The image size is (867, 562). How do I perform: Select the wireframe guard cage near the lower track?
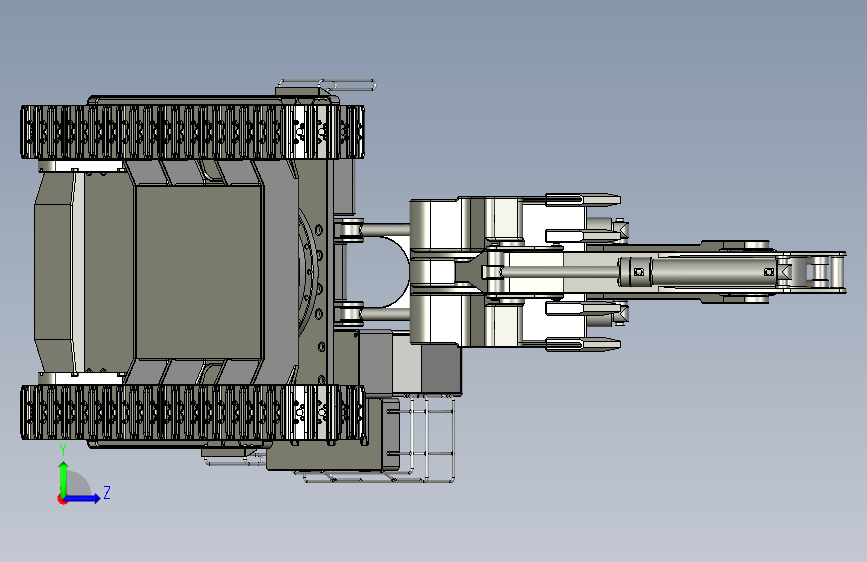[426, 438]
